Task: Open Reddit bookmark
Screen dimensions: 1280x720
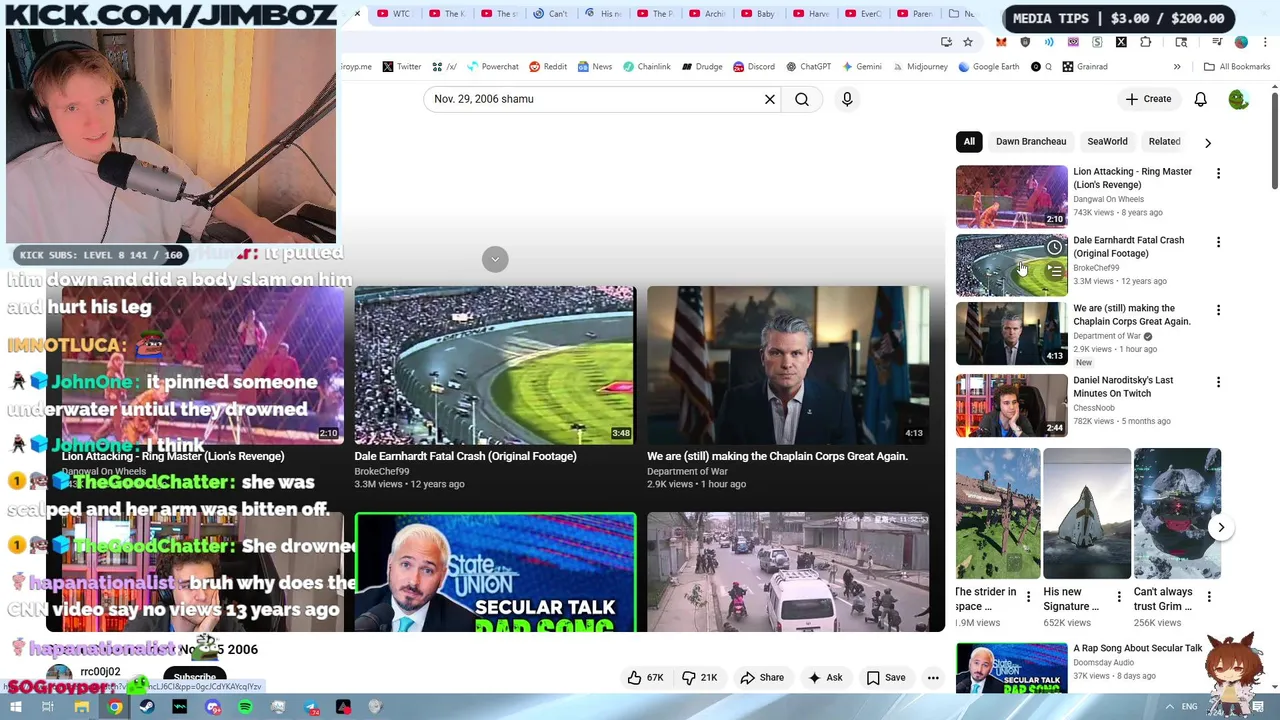Action: pos(548,67)
